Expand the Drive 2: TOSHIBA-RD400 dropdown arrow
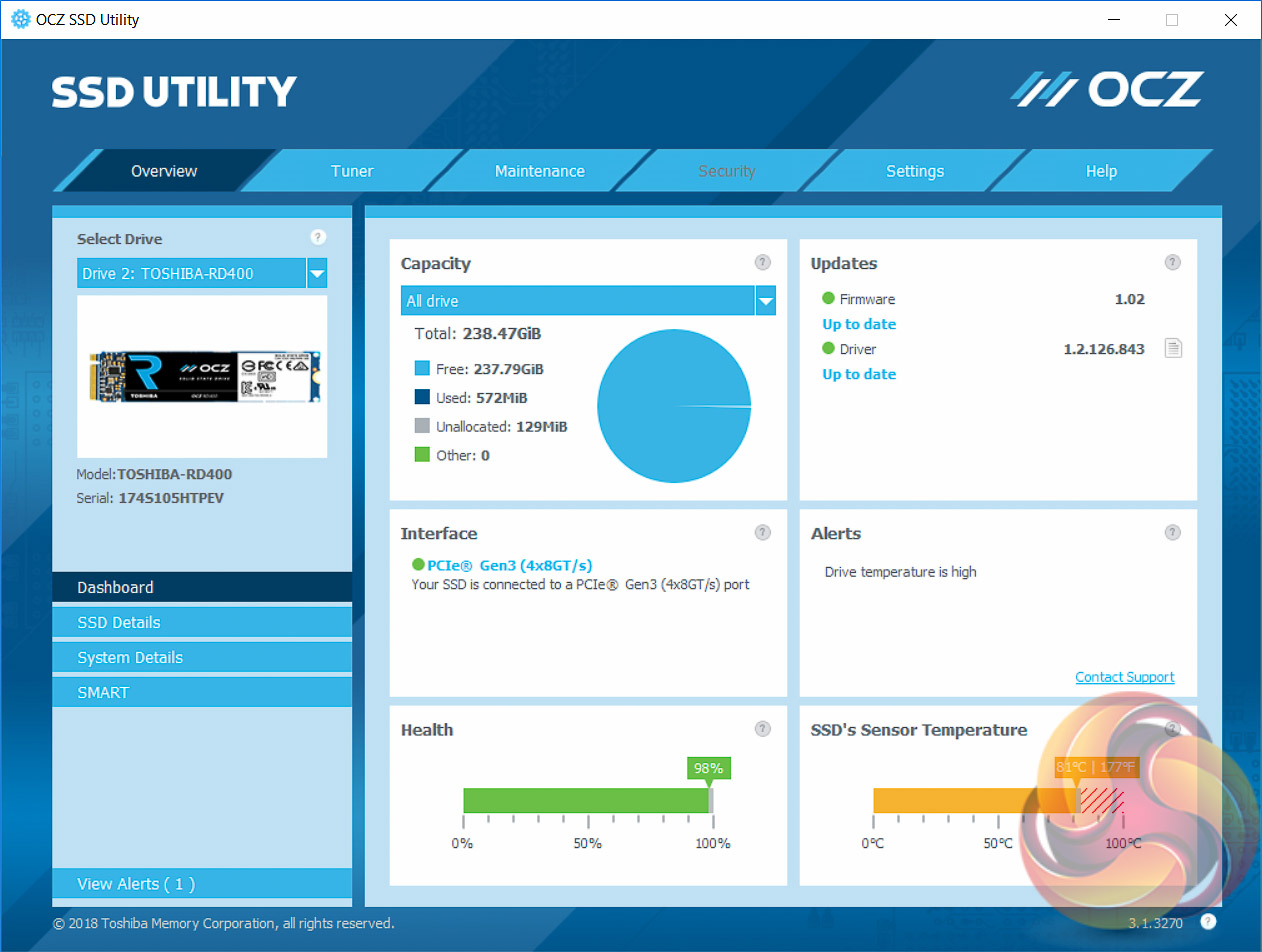The image size is (1262, 952). pos(317,273)
